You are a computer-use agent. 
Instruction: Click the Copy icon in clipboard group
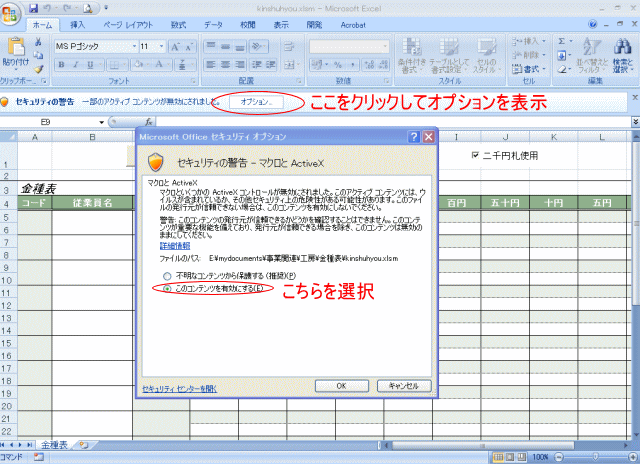pos(38,55)
